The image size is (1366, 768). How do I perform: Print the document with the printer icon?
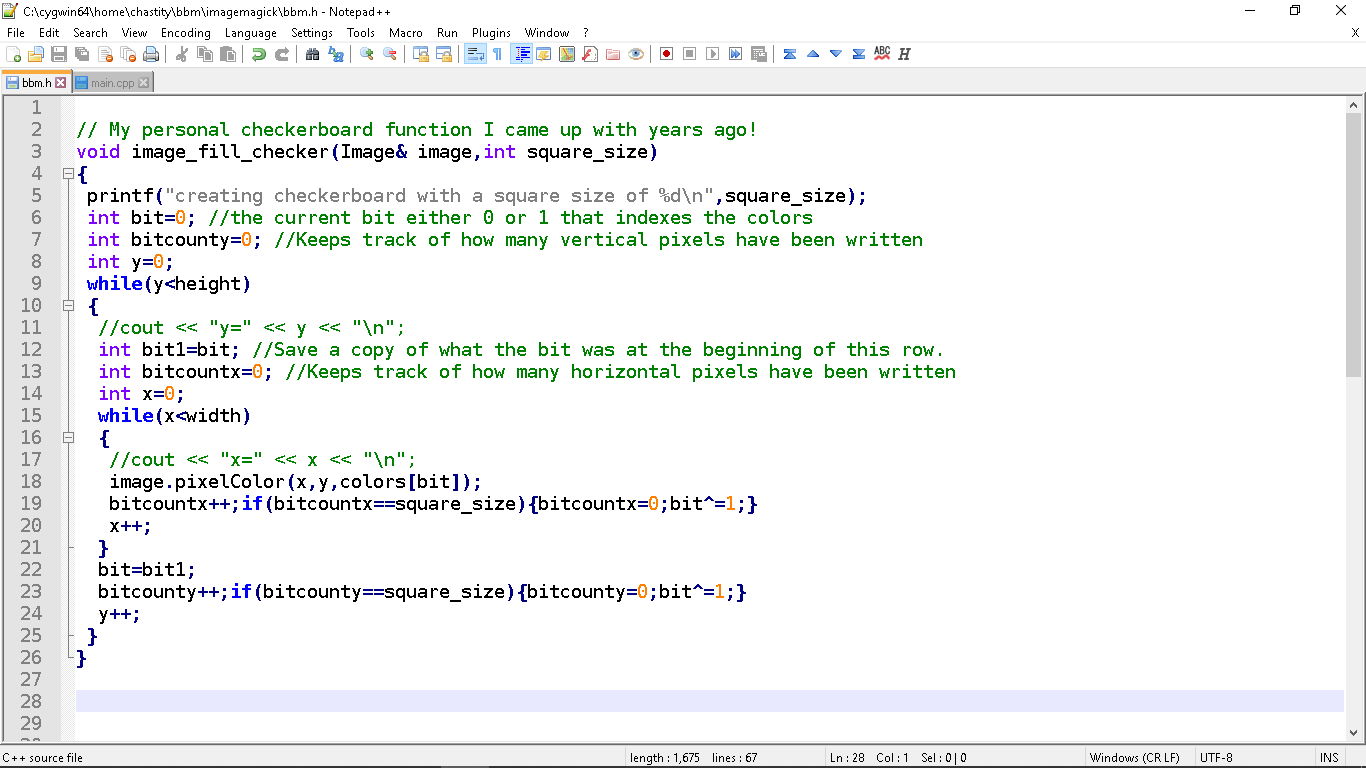(151, 54)
